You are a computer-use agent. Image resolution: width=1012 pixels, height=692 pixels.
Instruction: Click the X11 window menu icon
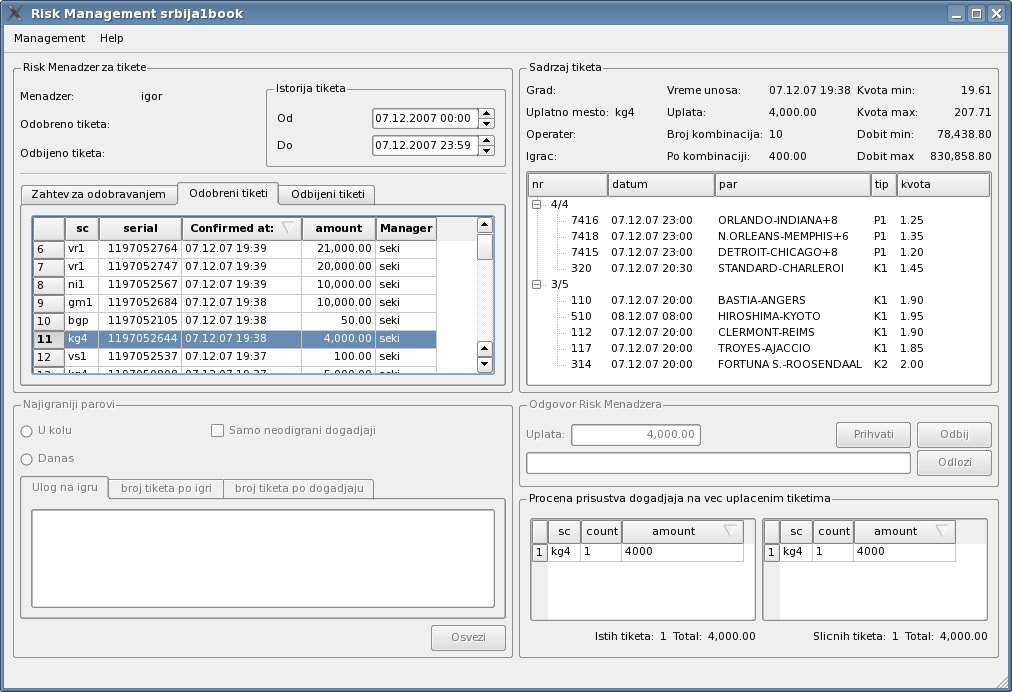(15, 13)
